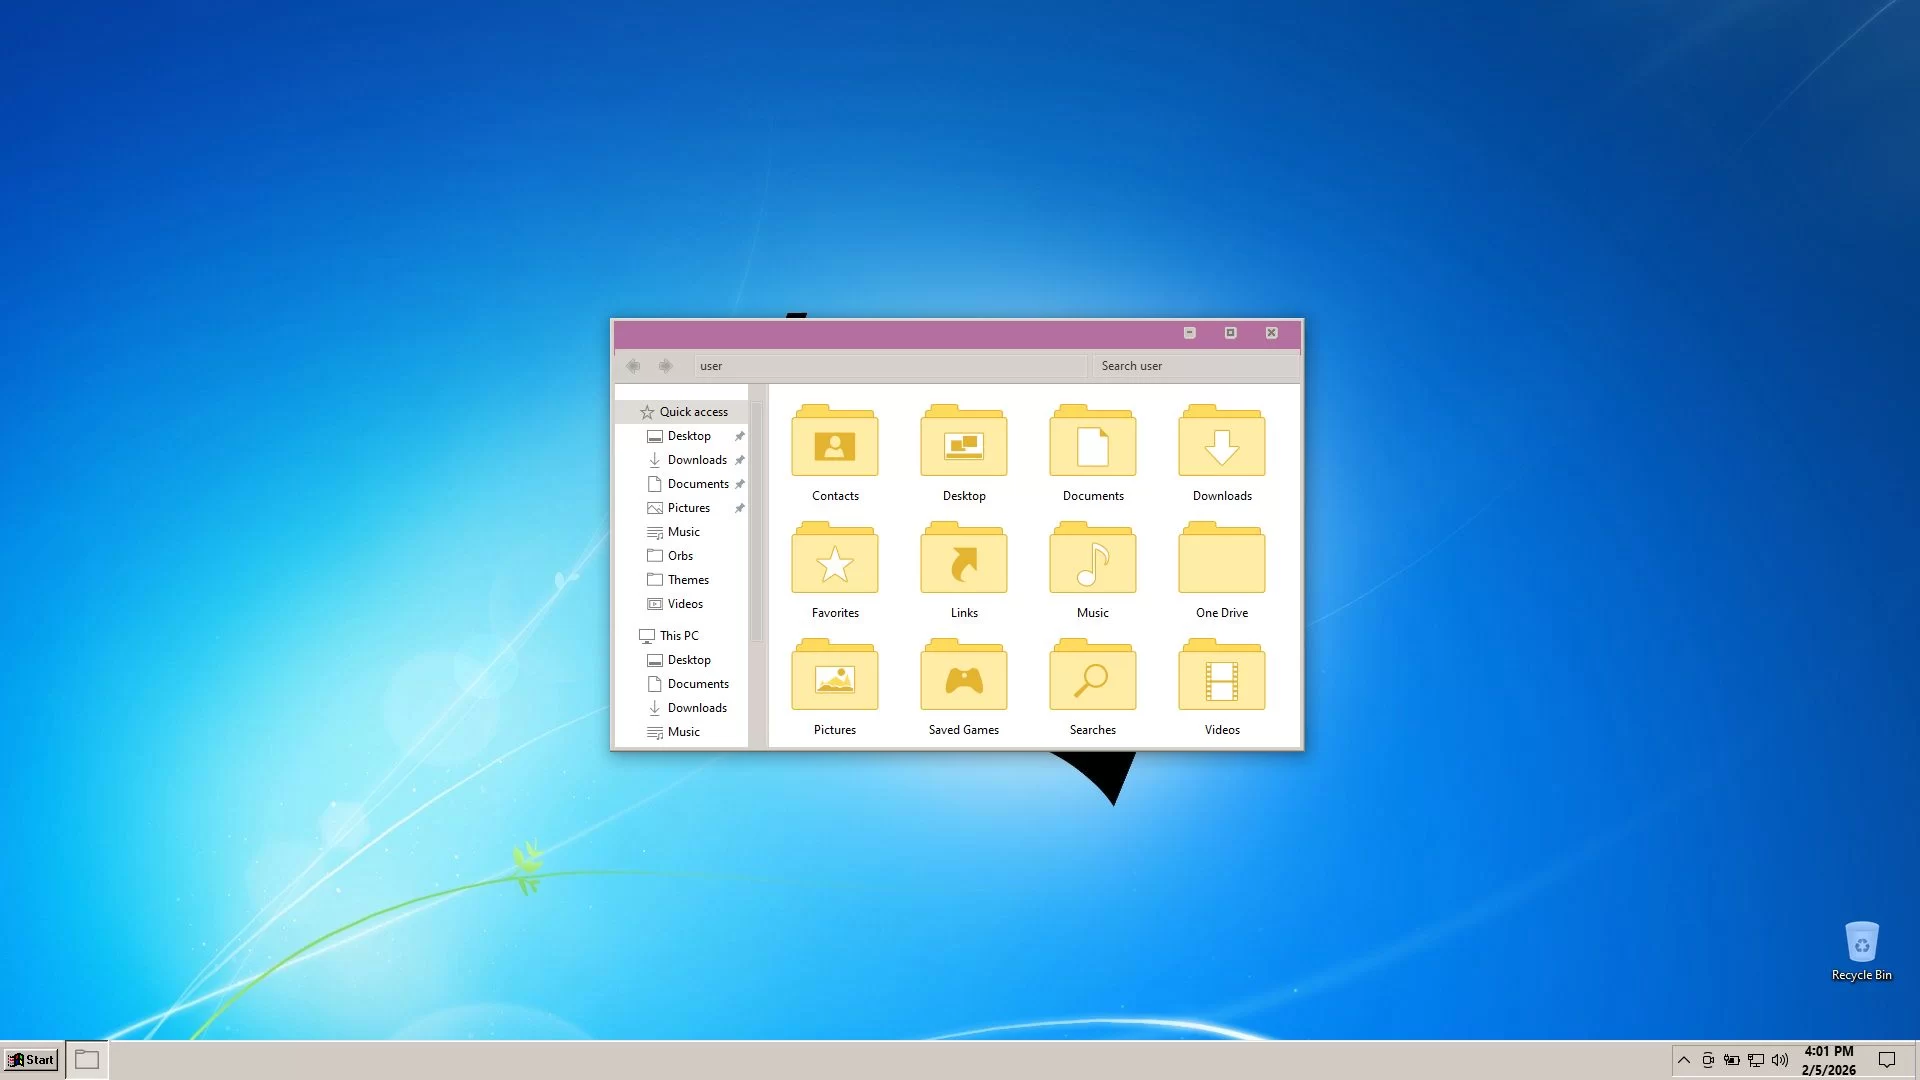Click the Recycle Bin desktop icon
Screen dimensions: 1920x1080
pyautogui.click(x=1861, y=945)
